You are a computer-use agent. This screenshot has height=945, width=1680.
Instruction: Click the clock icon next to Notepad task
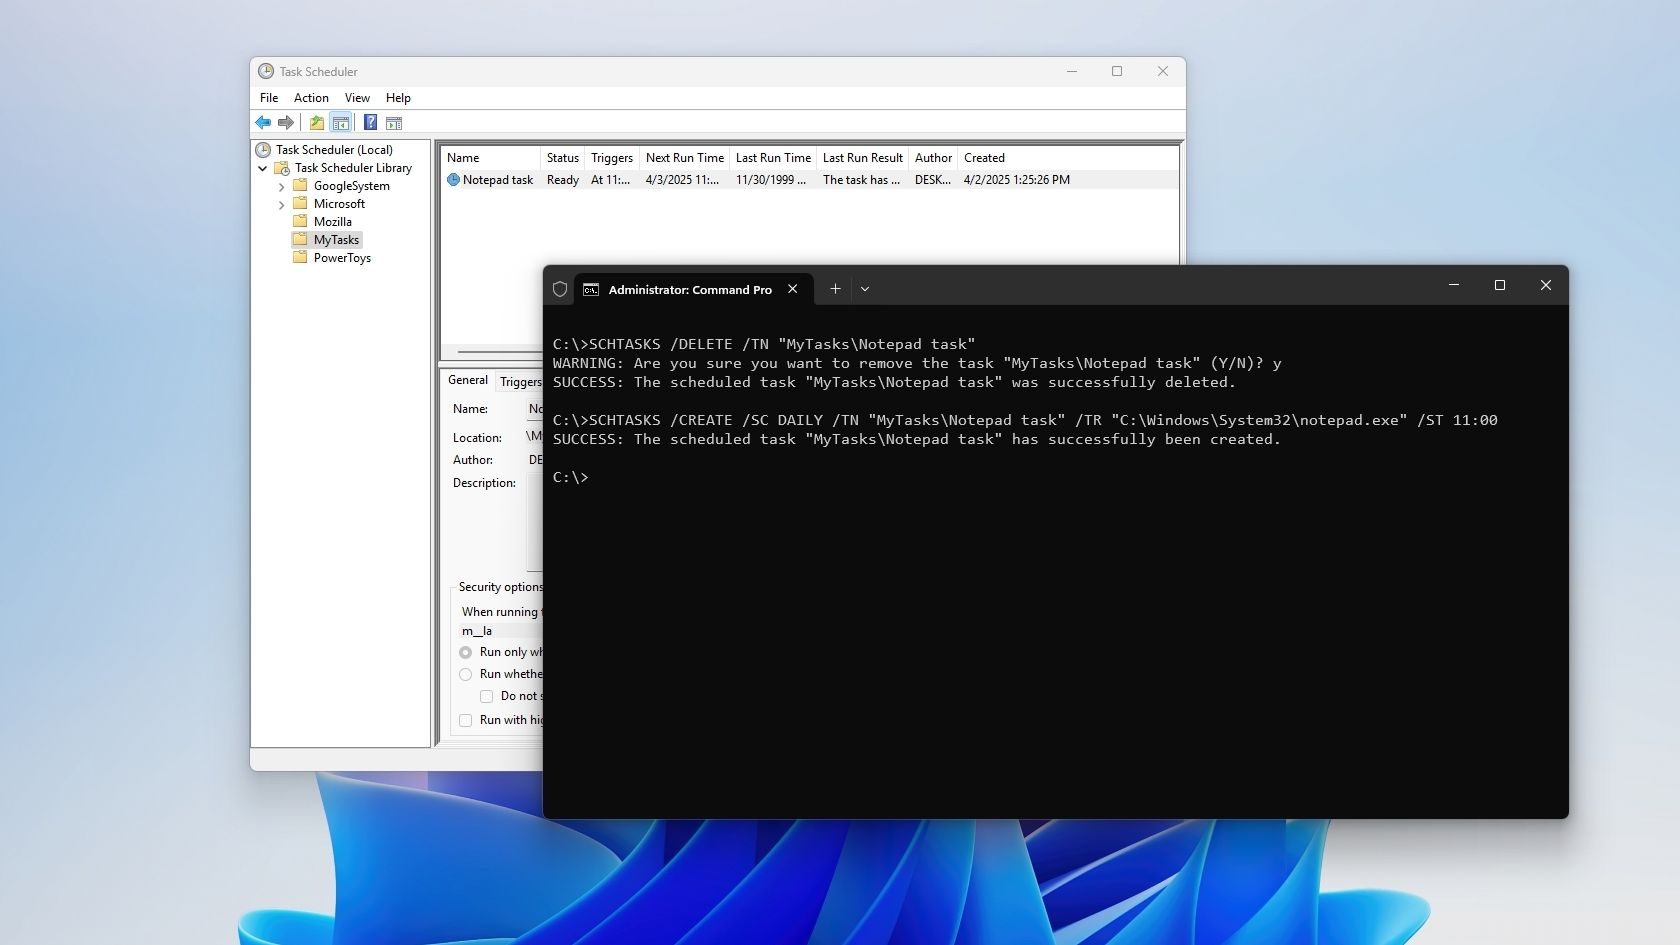coord(452,180)
